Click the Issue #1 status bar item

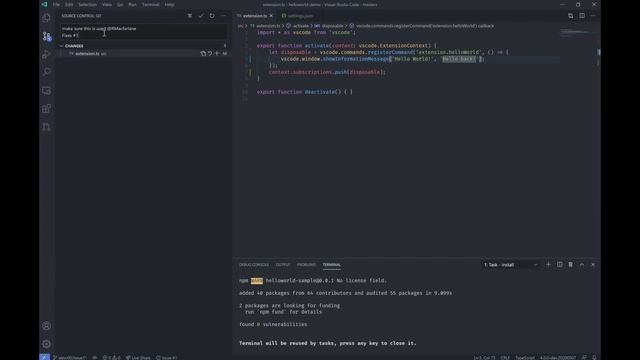click(x=167, y=358)
